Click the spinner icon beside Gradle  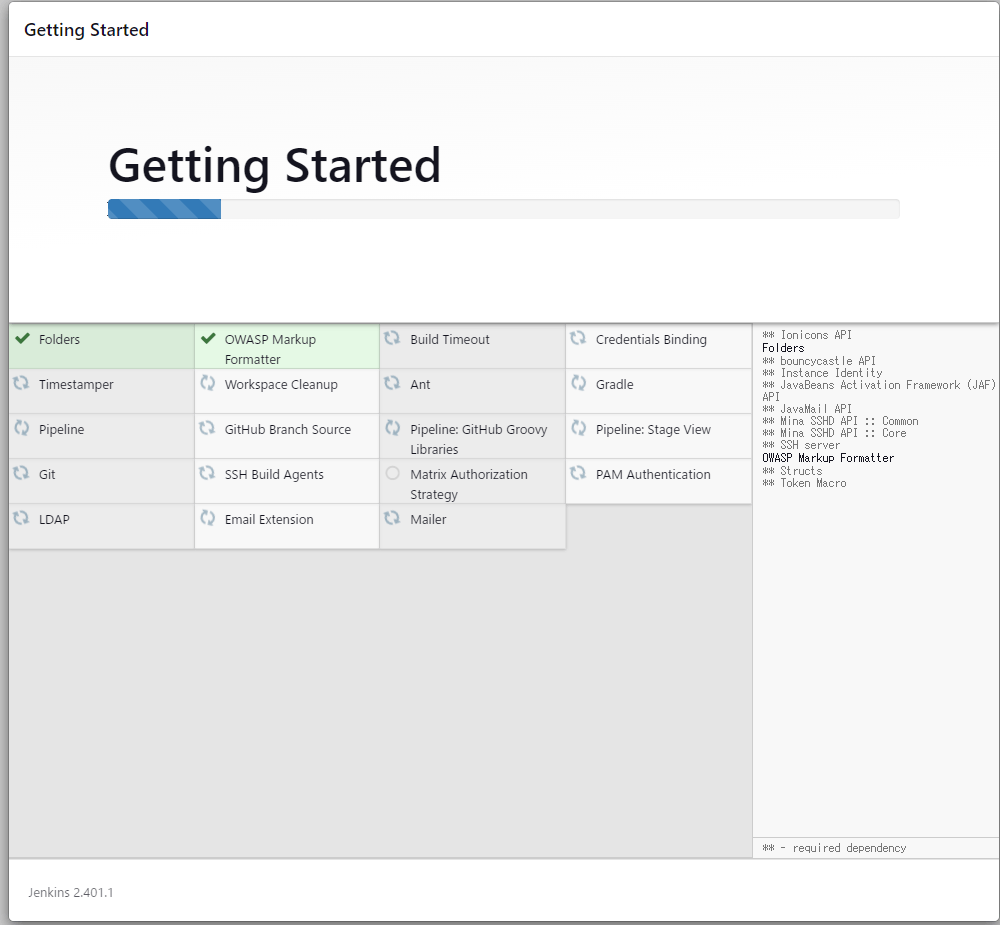[x=578, y=383]
